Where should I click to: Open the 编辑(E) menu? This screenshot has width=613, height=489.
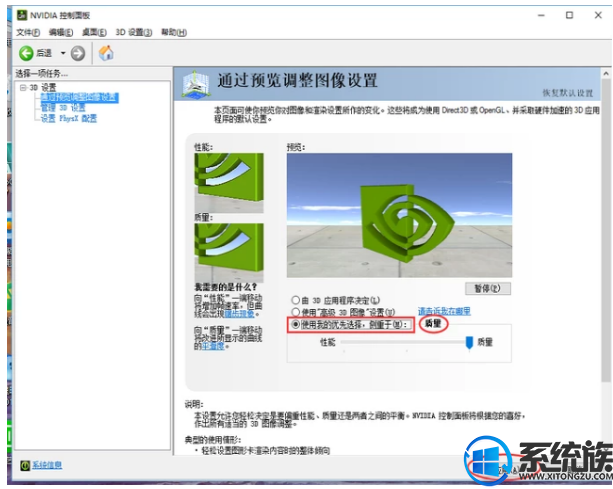click(x=61, y=32)
